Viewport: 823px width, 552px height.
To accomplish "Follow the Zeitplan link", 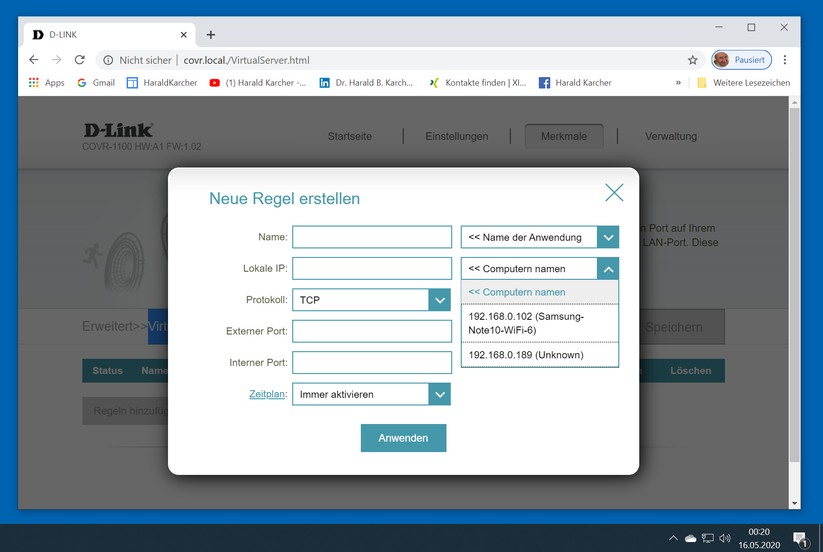I will coord(267,394).
